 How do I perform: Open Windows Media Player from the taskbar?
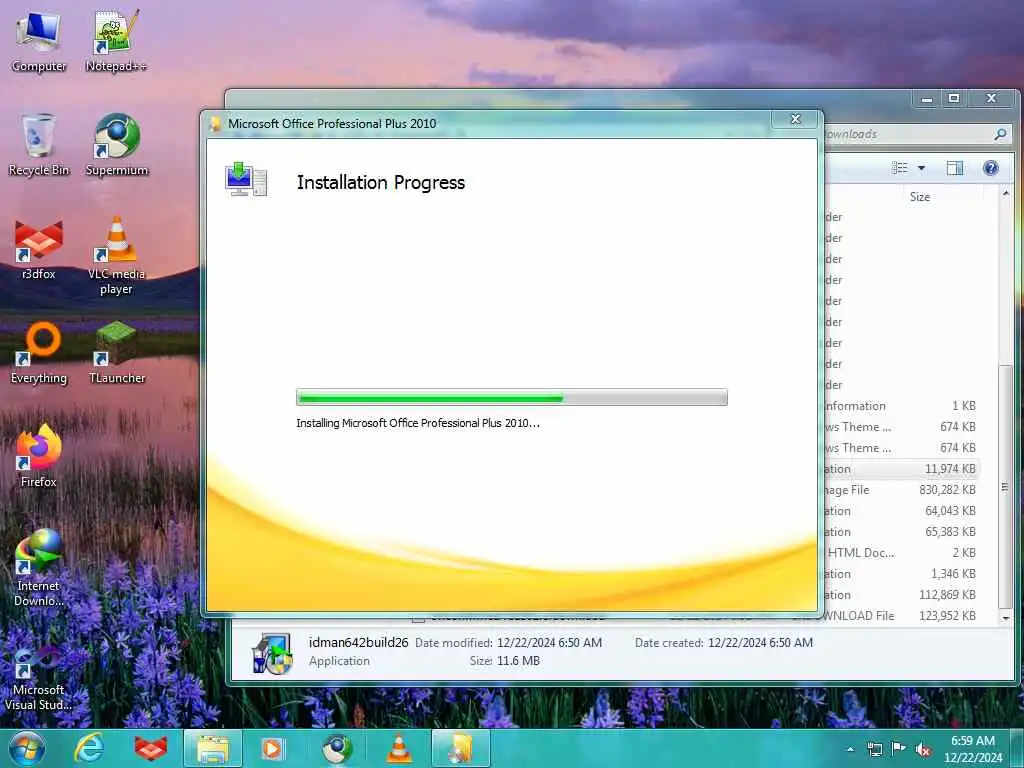tap(273, 748)
